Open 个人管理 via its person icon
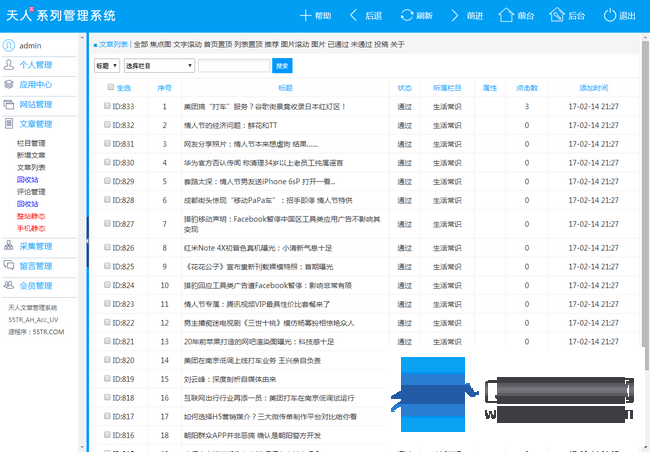Image resolution: width=650 pixels, height=452 pixels. tap(9, 65)
